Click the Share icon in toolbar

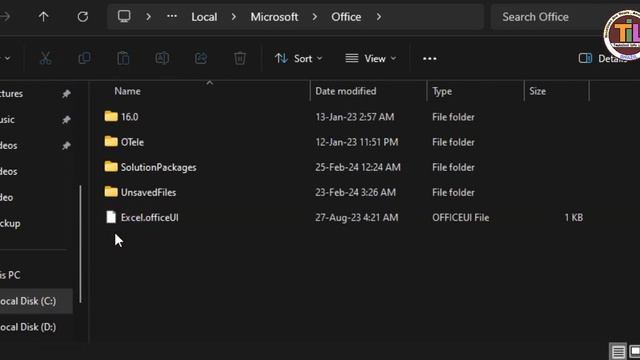click(x=201, y=58)
